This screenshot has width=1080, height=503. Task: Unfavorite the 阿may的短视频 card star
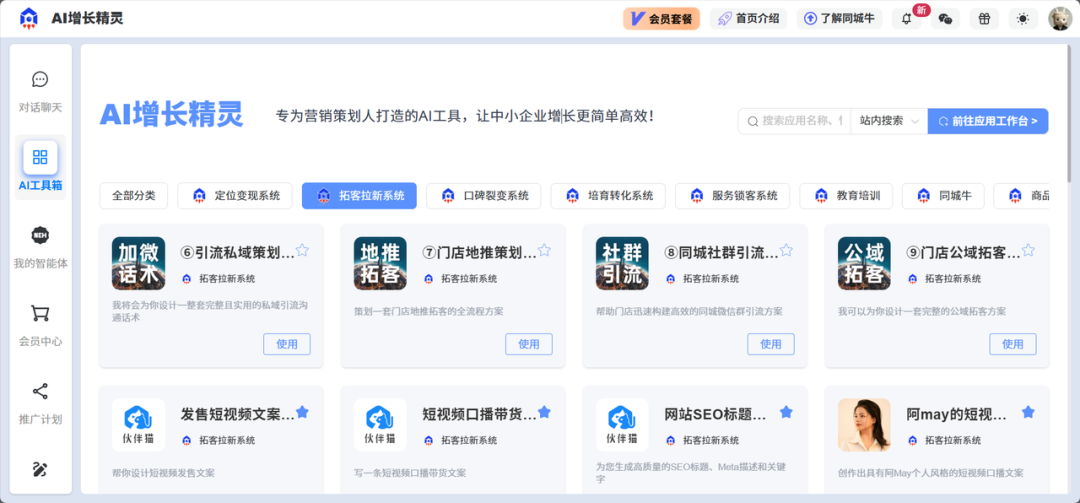coord(1028,412)
